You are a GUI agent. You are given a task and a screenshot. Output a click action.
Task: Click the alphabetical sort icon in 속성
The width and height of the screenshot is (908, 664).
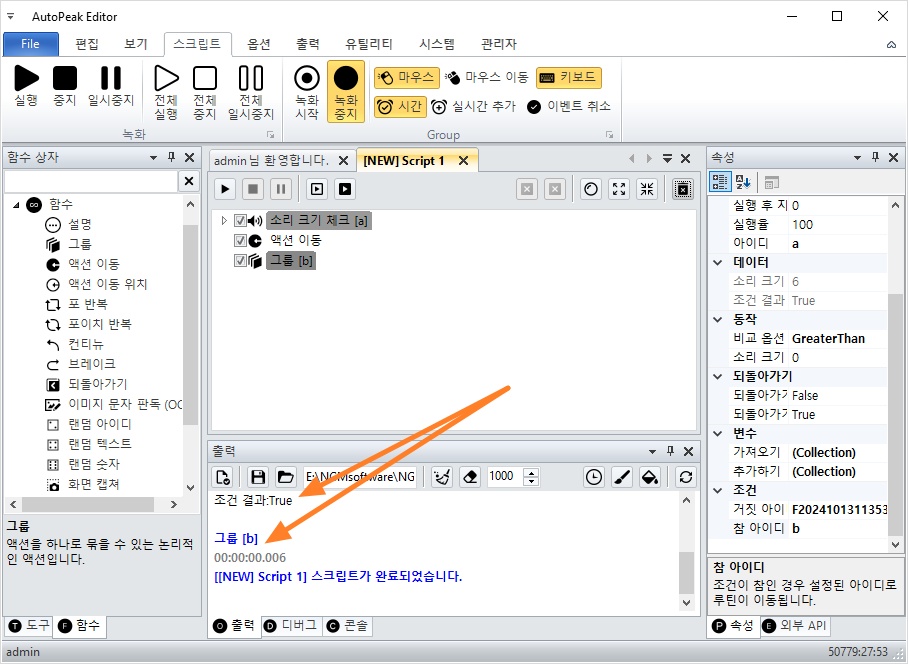743,182
